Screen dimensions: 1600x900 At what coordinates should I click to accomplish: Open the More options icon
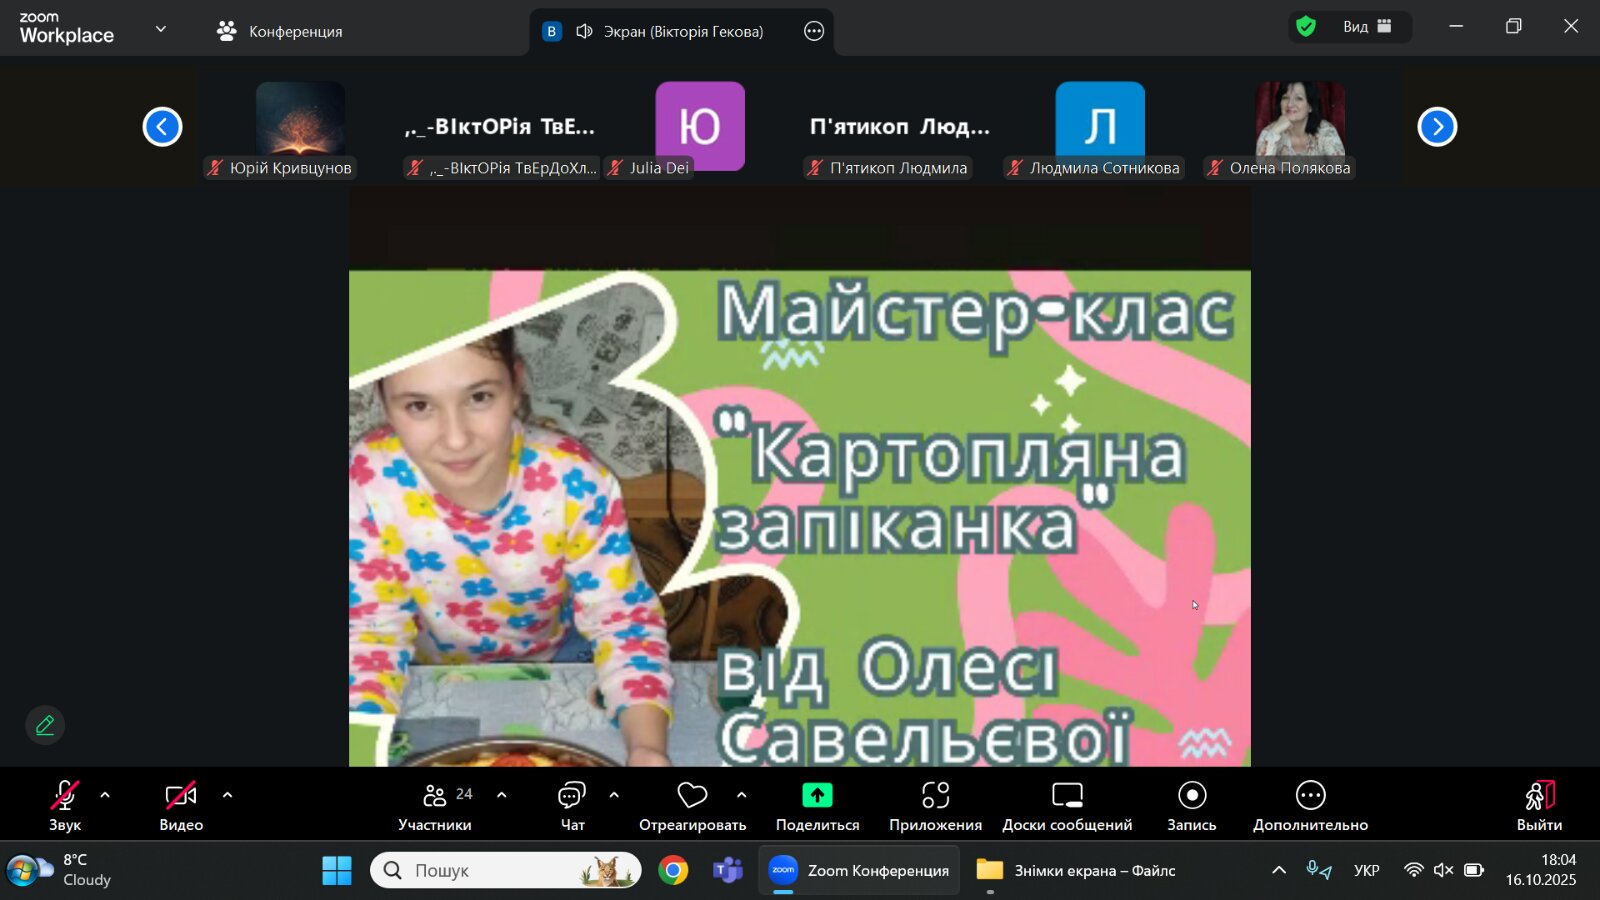point(1310,796)
